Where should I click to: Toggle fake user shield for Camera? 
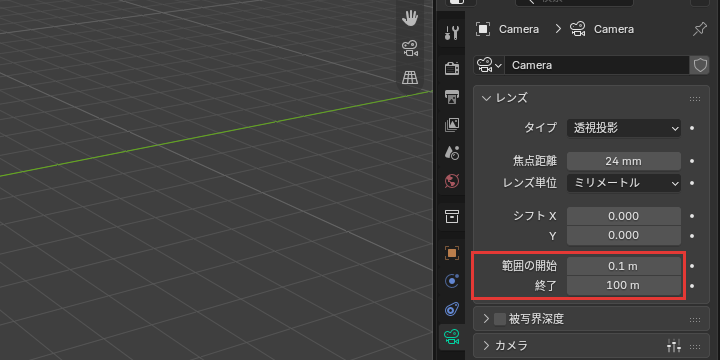[700, 65]
